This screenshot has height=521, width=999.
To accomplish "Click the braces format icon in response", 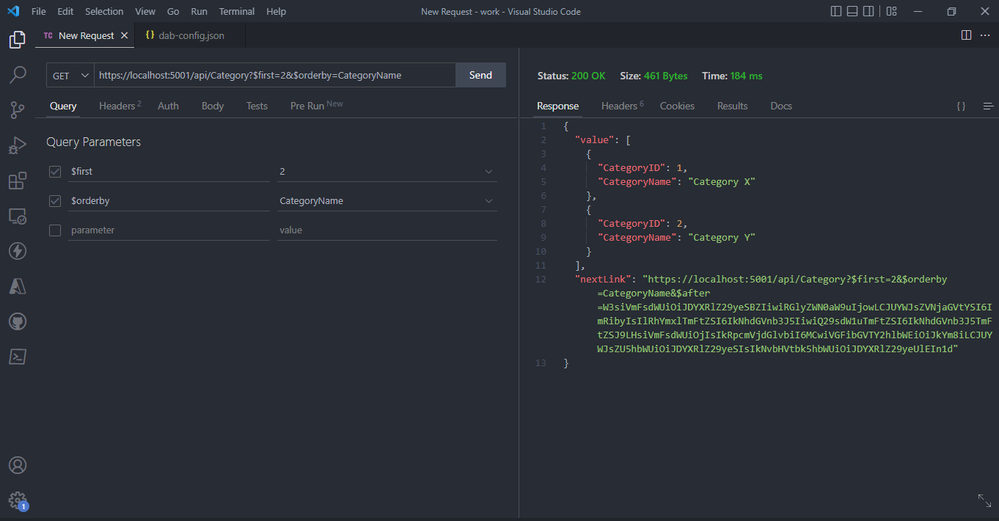I will coord(961,106).
